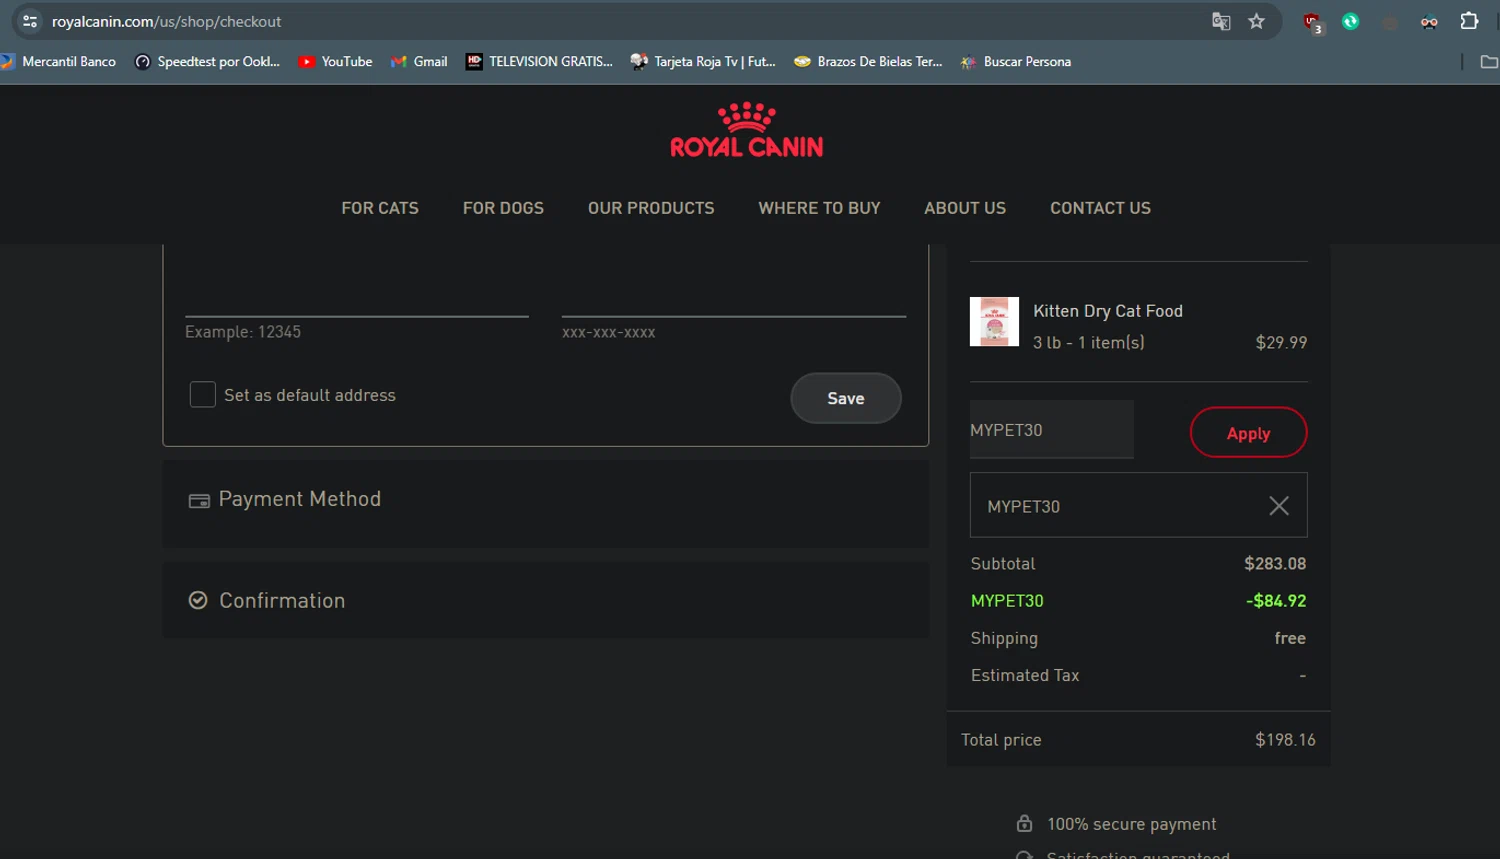
Task: Open the FOR DOGS menu
Action: 503,208
